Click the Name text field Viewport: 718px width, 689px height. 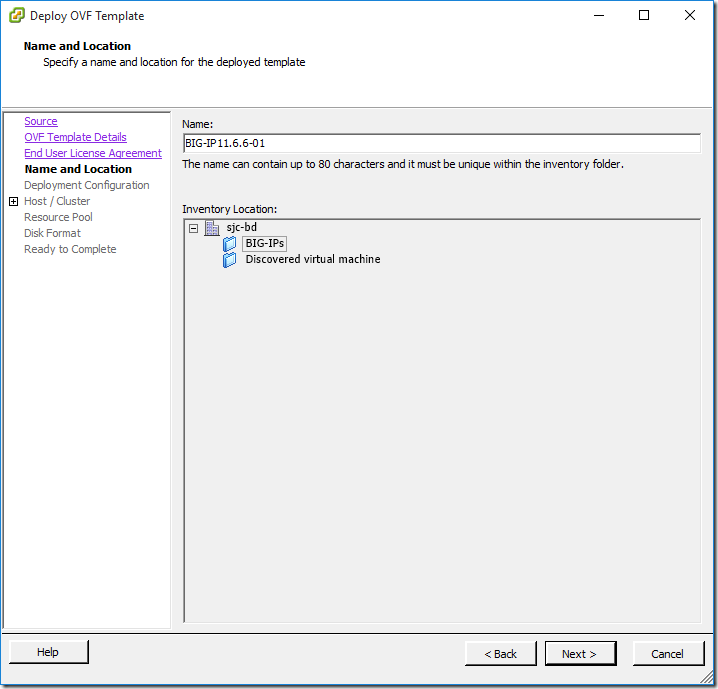(x=442, y=143)
